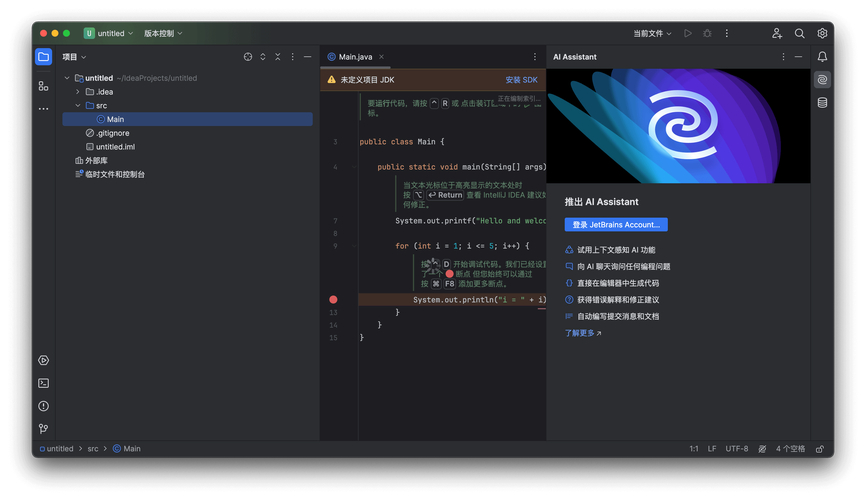This screenshot has height=500, width=866.
Task: Click Main breadcrumb in status bar
Action: pyautogui.click(x=127, y=449)
